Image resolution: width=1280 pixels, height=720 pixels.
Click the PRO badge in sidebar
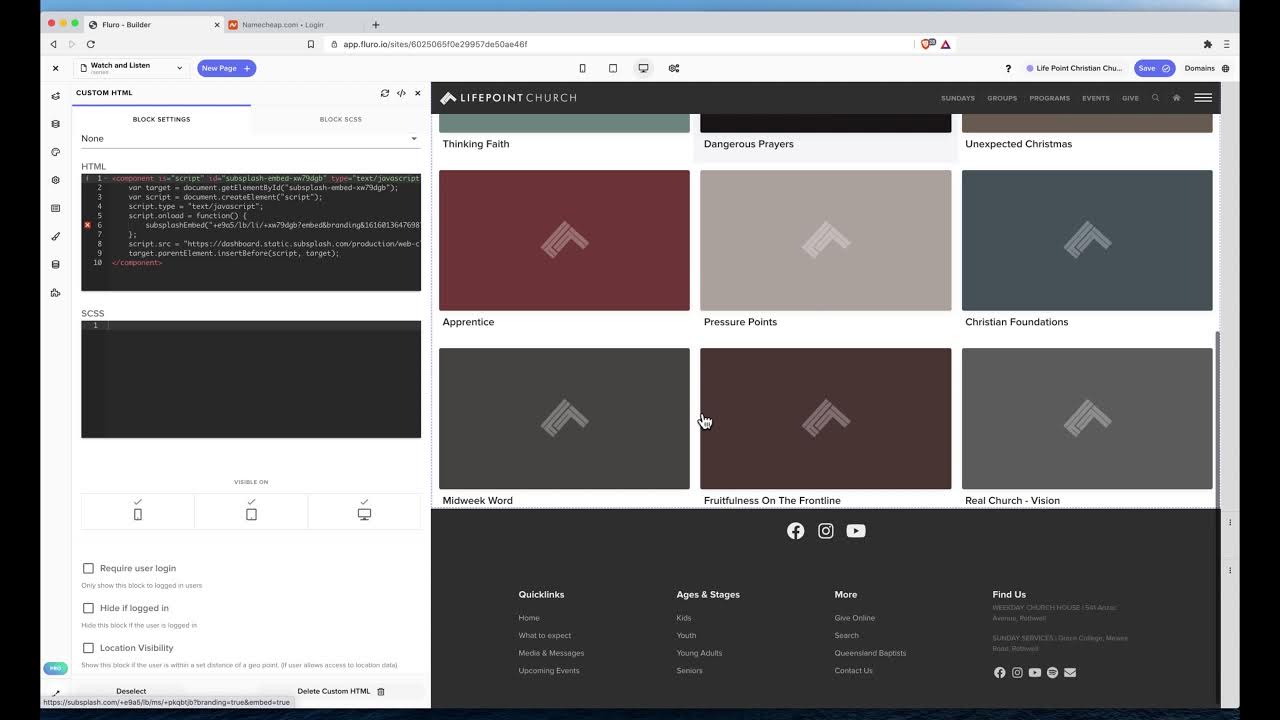[x=55, y=668]
